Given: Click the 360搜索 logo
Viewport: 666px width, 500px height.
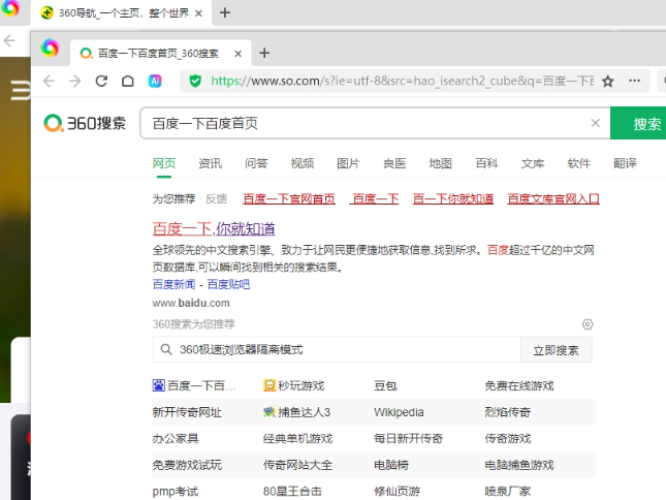Looking at the screenshot, I should [85, 123].
